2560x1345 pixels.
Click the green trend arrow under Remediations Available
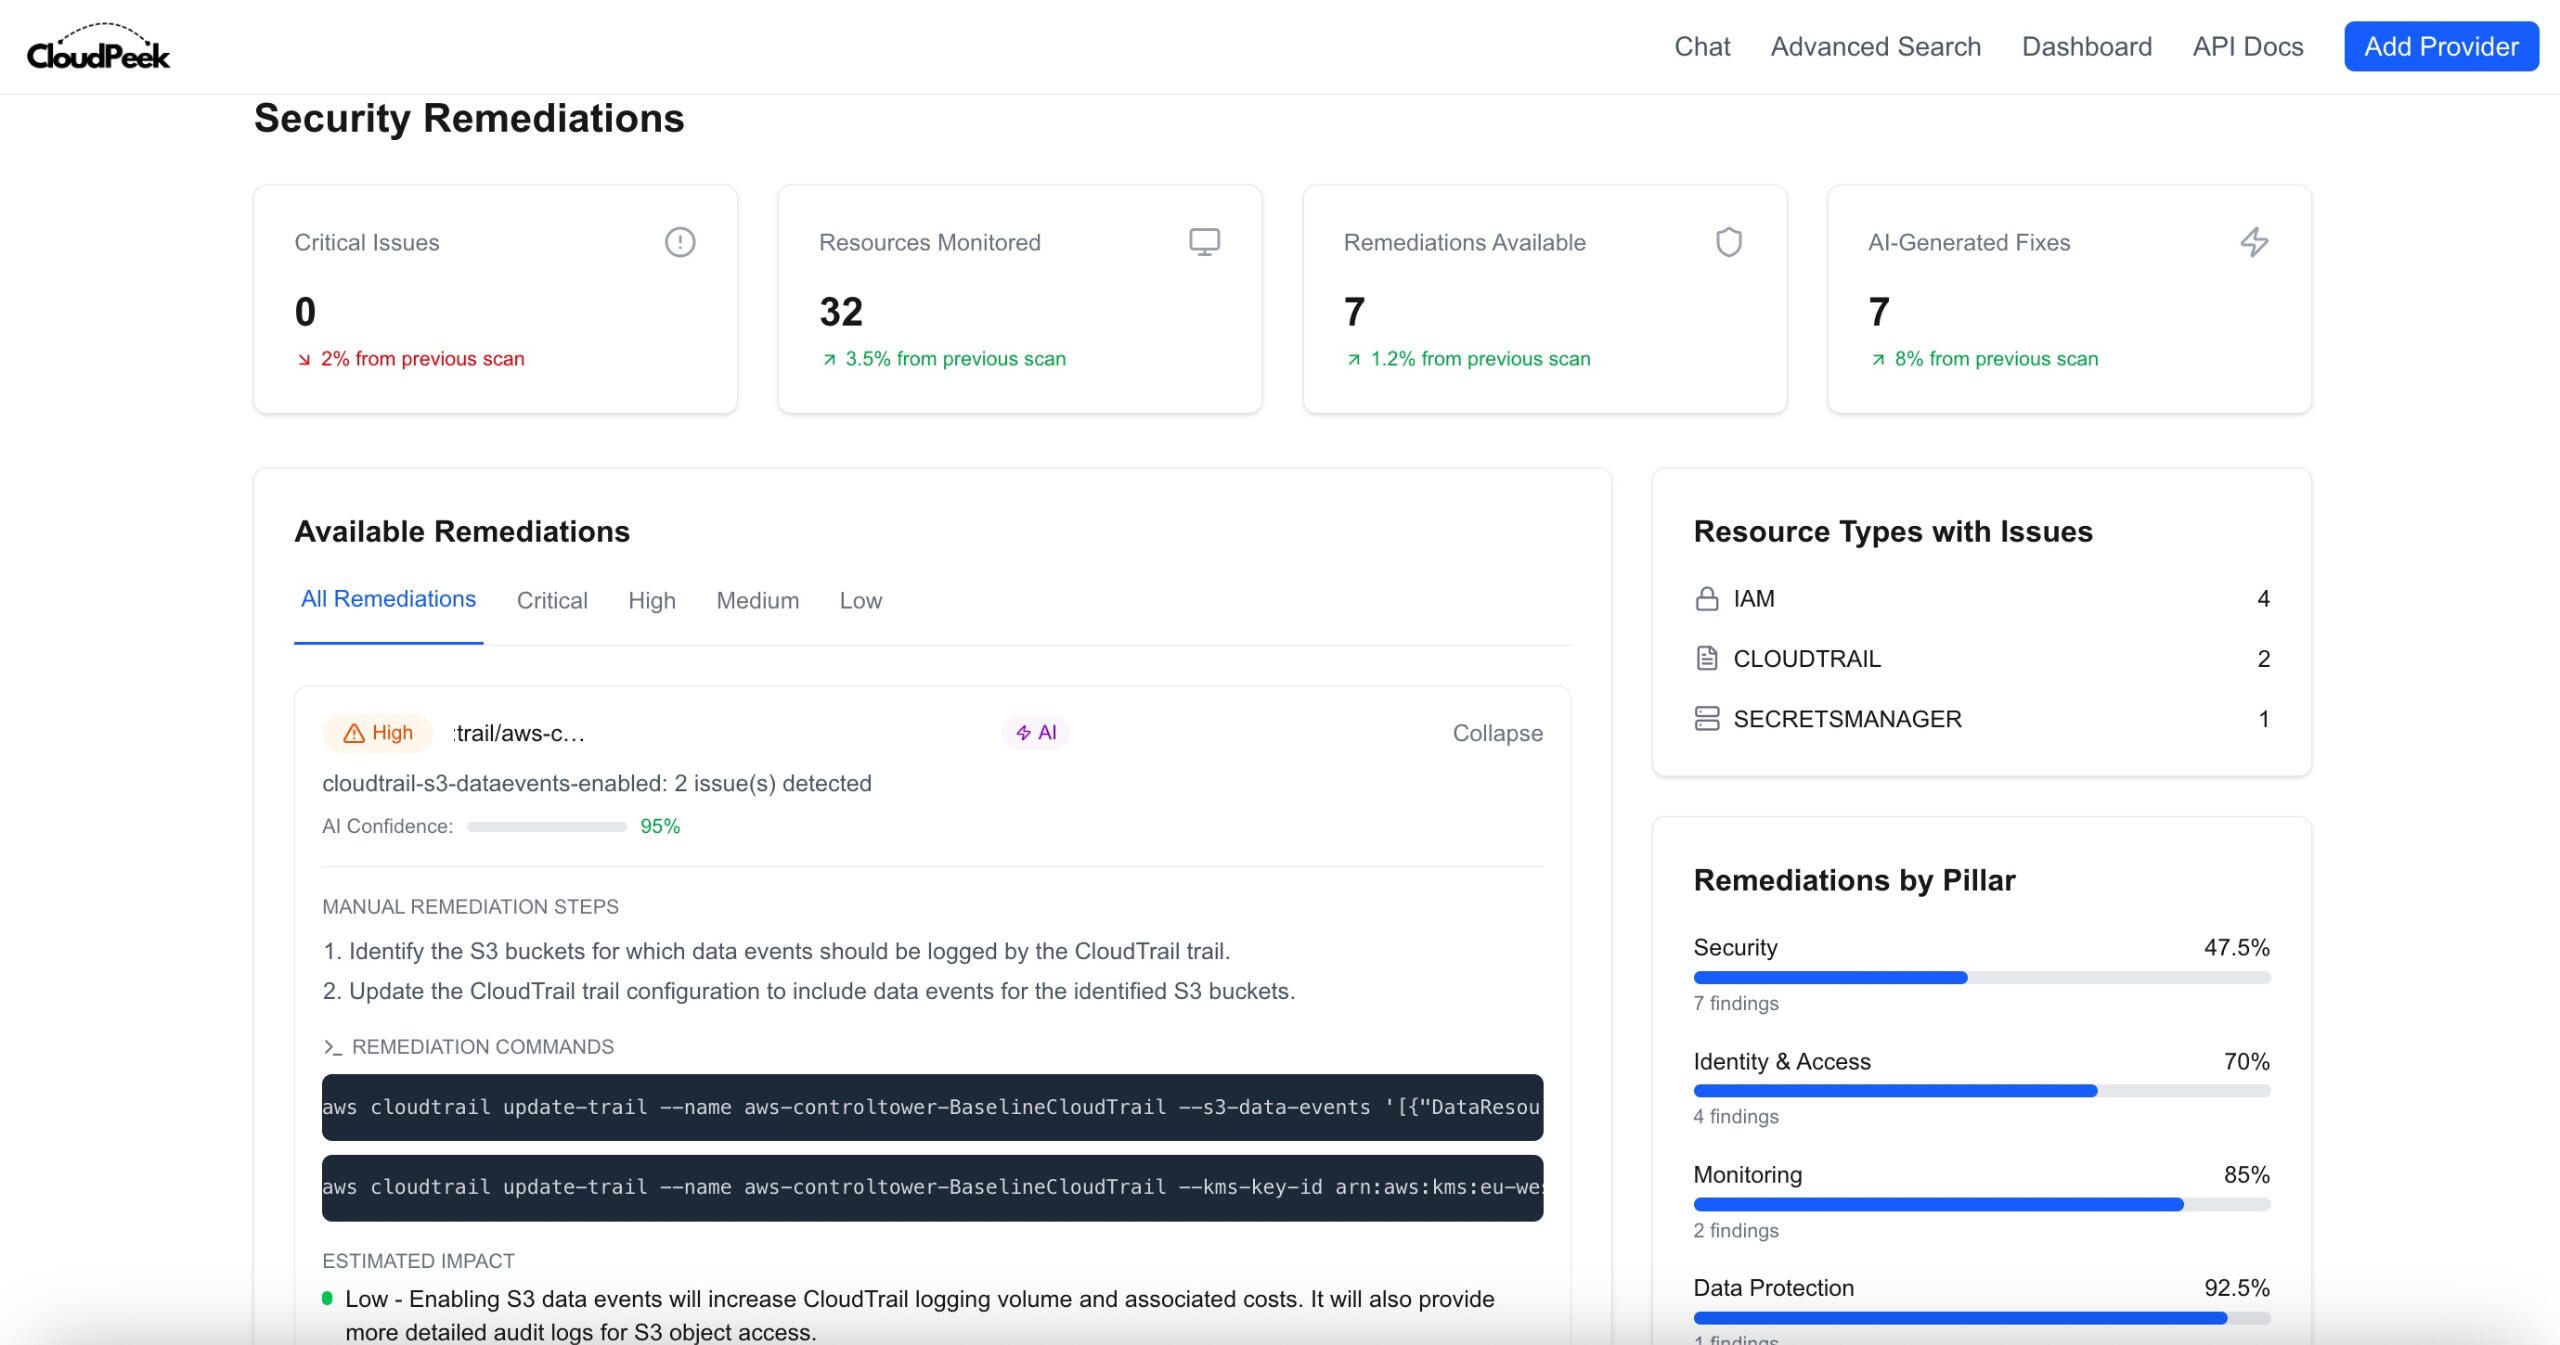click(1353, 360)
